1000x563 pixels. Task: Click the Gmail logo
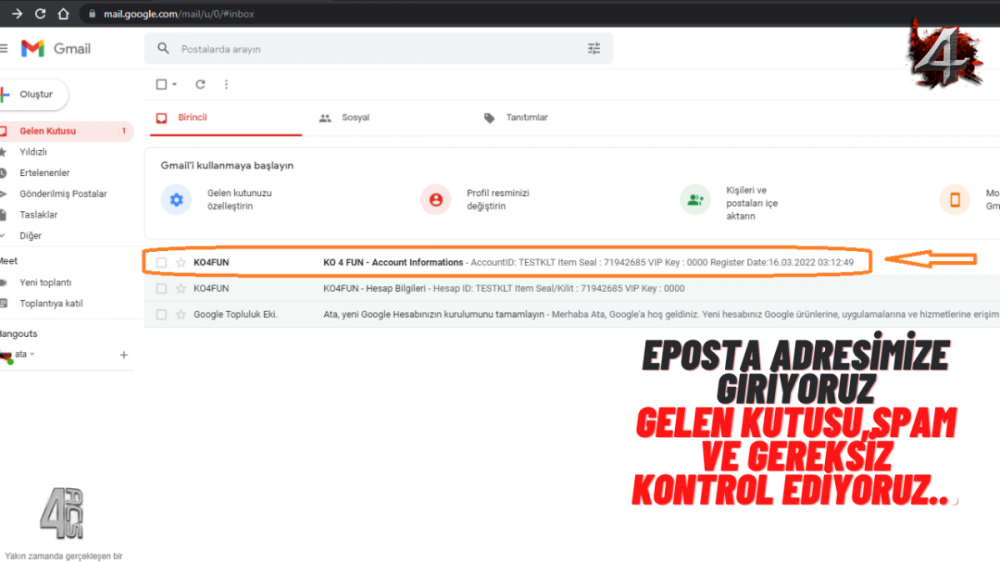tap(55, 48)
